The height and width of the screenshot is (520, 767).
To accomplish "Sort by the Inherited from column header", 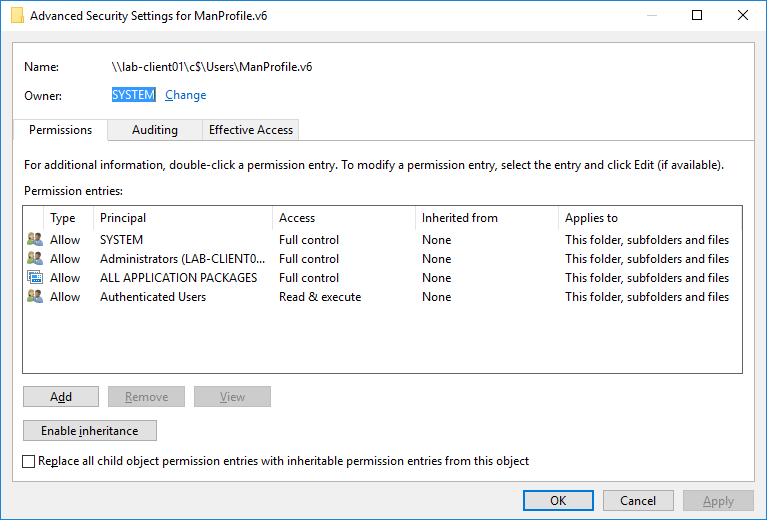I will pos(487,218).
